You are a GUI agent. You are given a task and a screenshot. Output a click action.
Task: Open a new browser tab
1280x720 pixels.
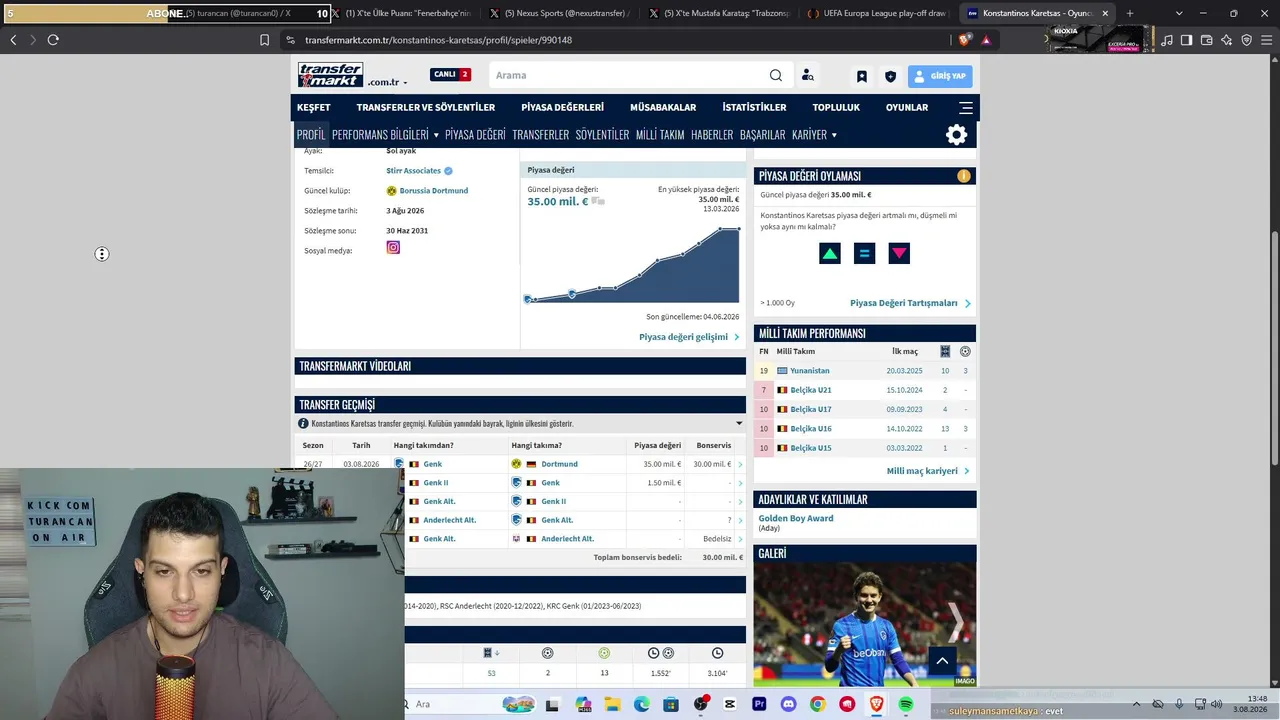1130,14
